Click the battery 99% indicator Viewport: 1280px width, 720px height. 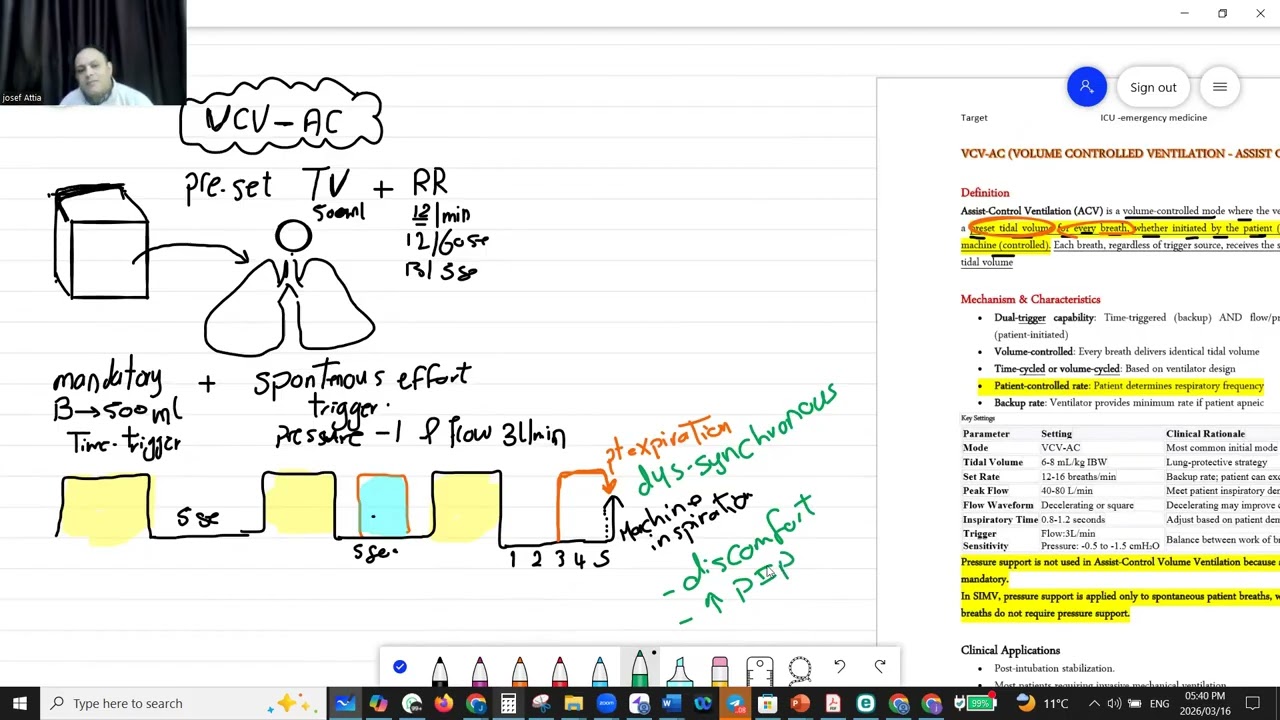tap(974, 703)
